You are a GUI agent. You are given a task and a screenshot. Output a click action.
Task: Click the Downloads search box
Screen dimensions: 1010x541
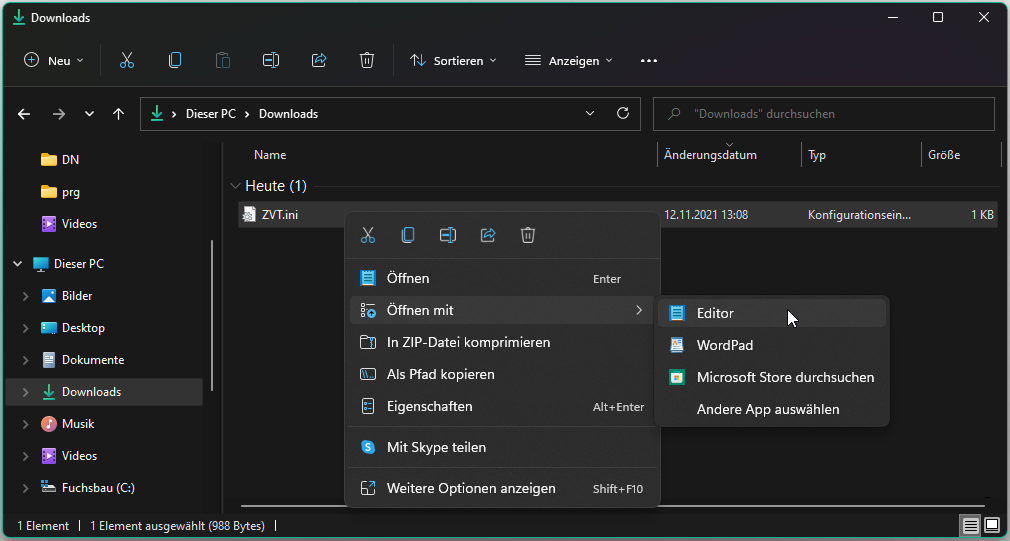tap(824, 114)
